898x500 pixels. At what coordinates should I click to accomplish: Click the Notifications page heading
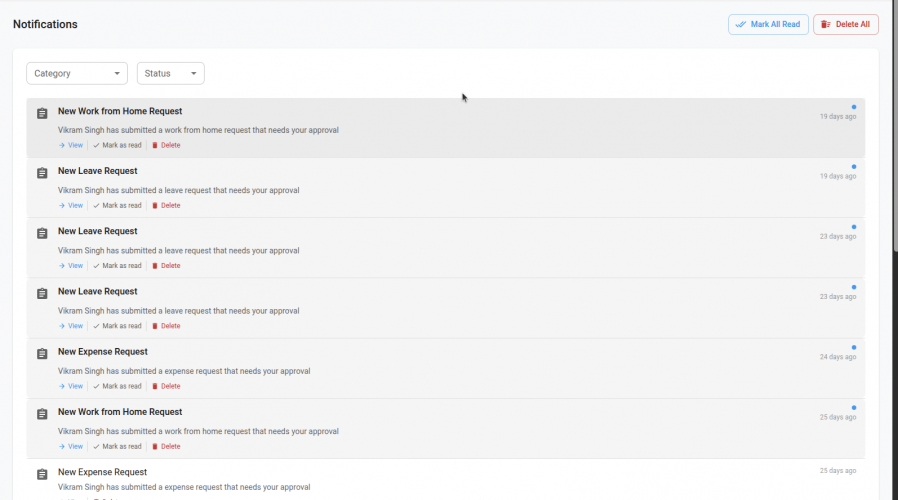click(45, 24)
